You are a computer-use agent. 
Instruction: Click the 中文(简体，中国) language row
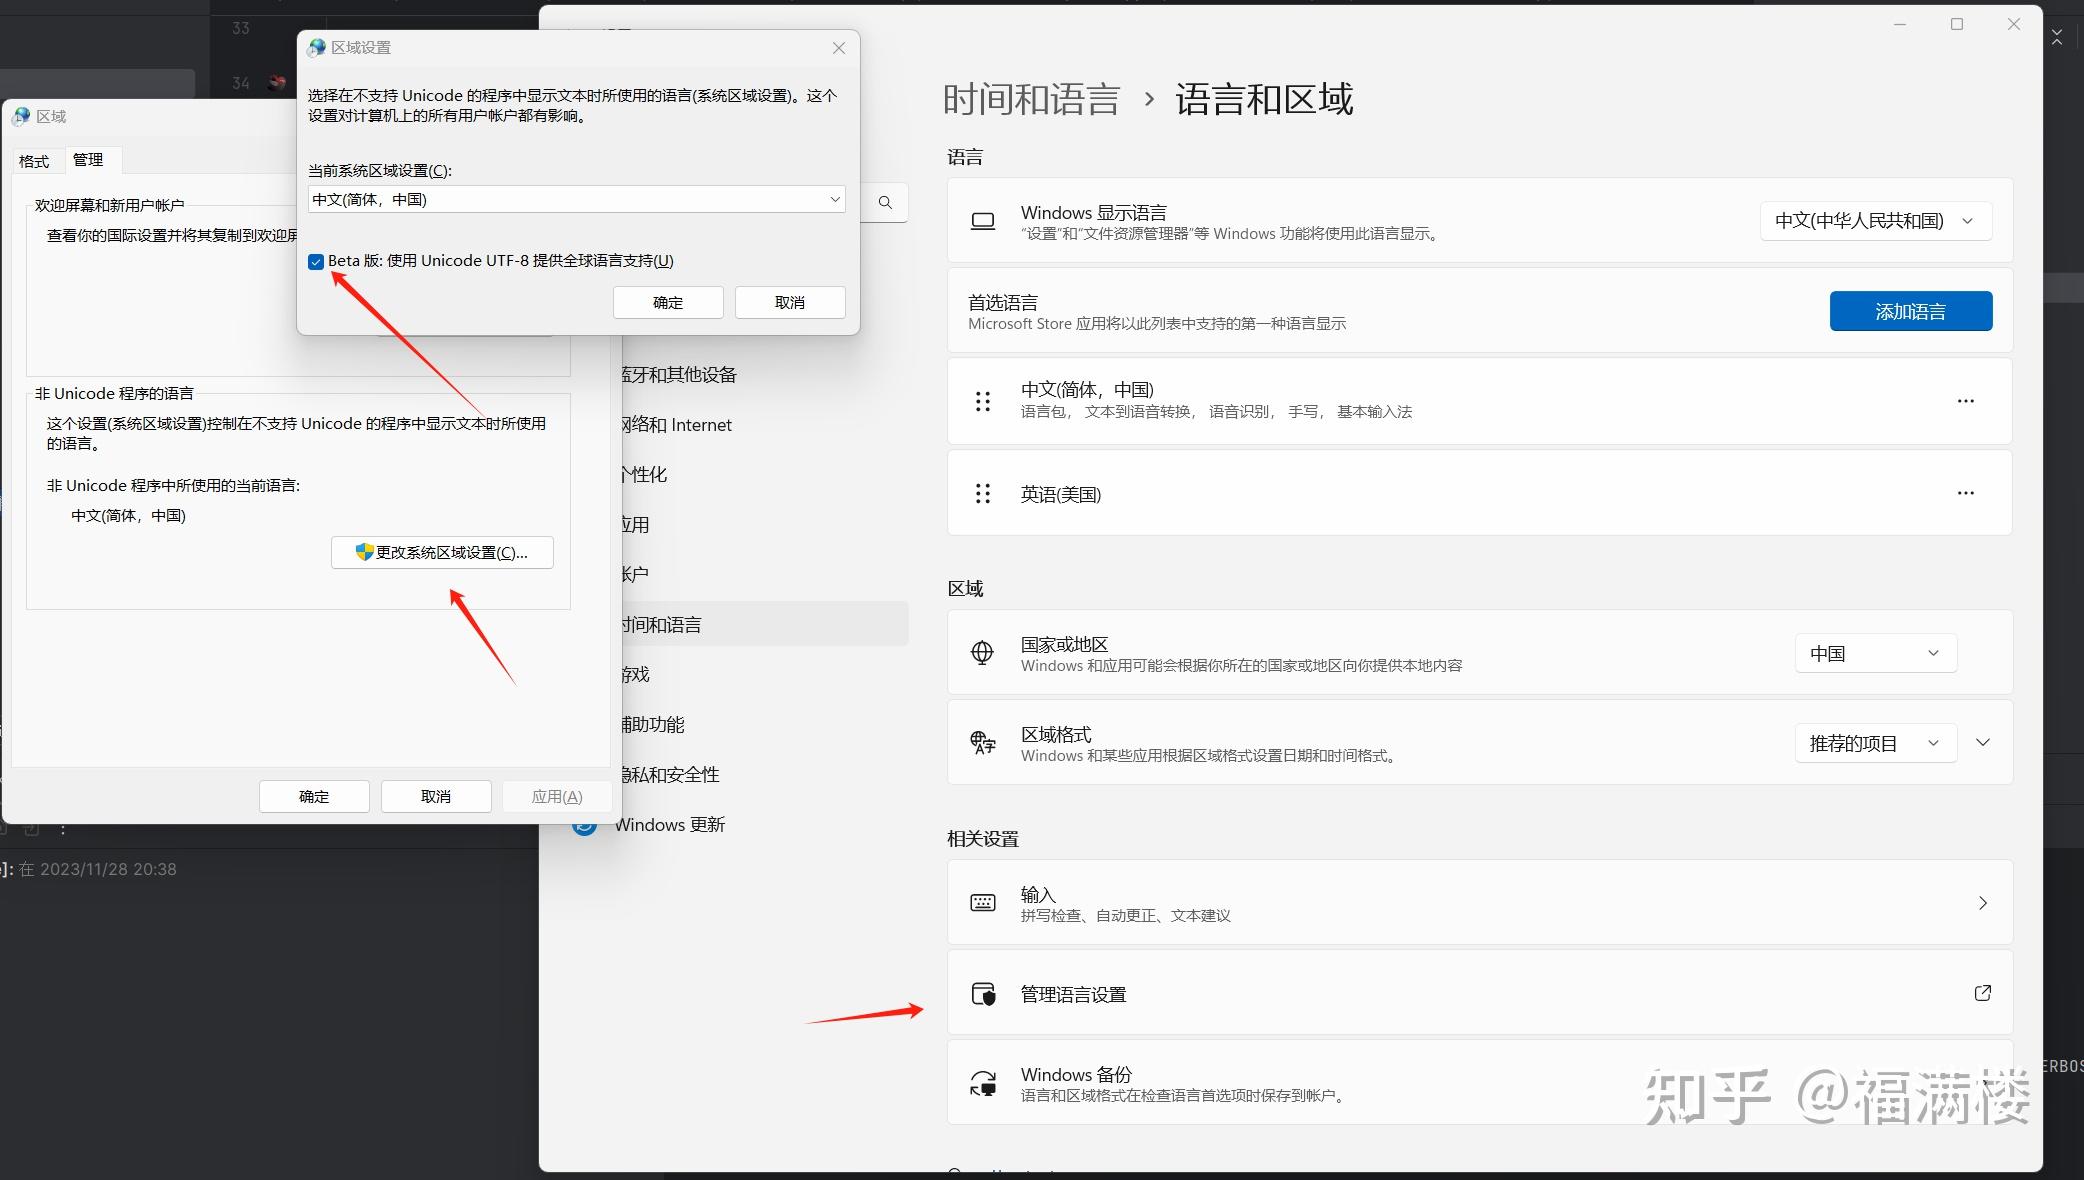1480,401
